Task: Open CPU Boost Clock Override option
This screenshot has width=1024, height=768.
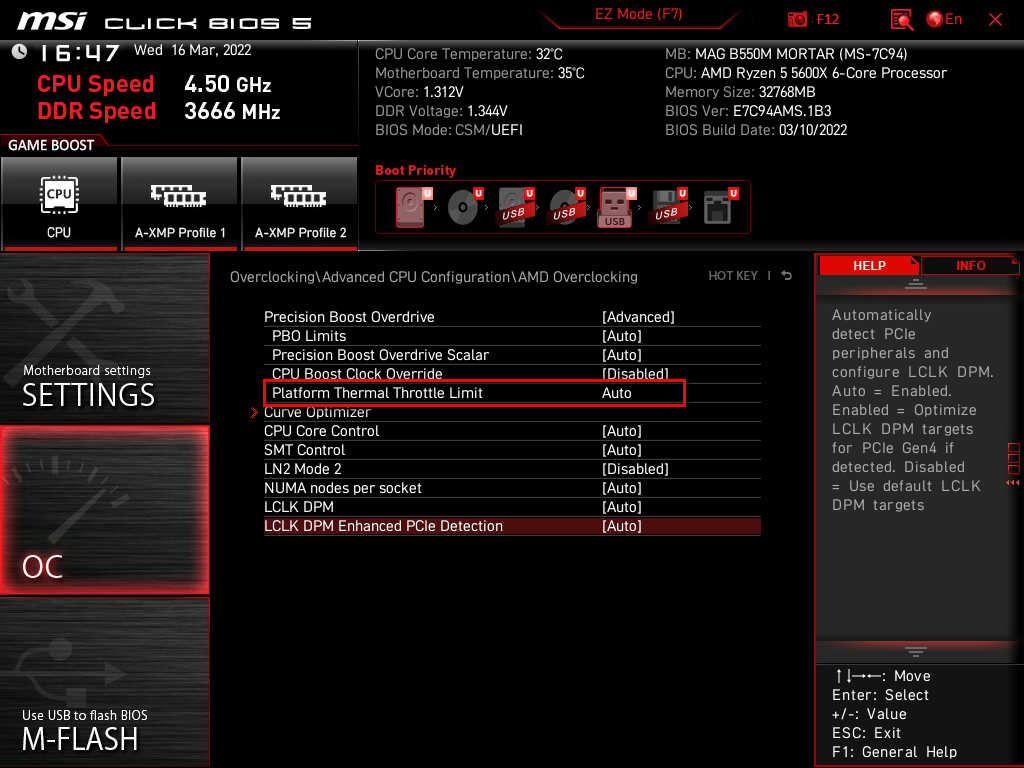Action: click(x=512, y=373)
